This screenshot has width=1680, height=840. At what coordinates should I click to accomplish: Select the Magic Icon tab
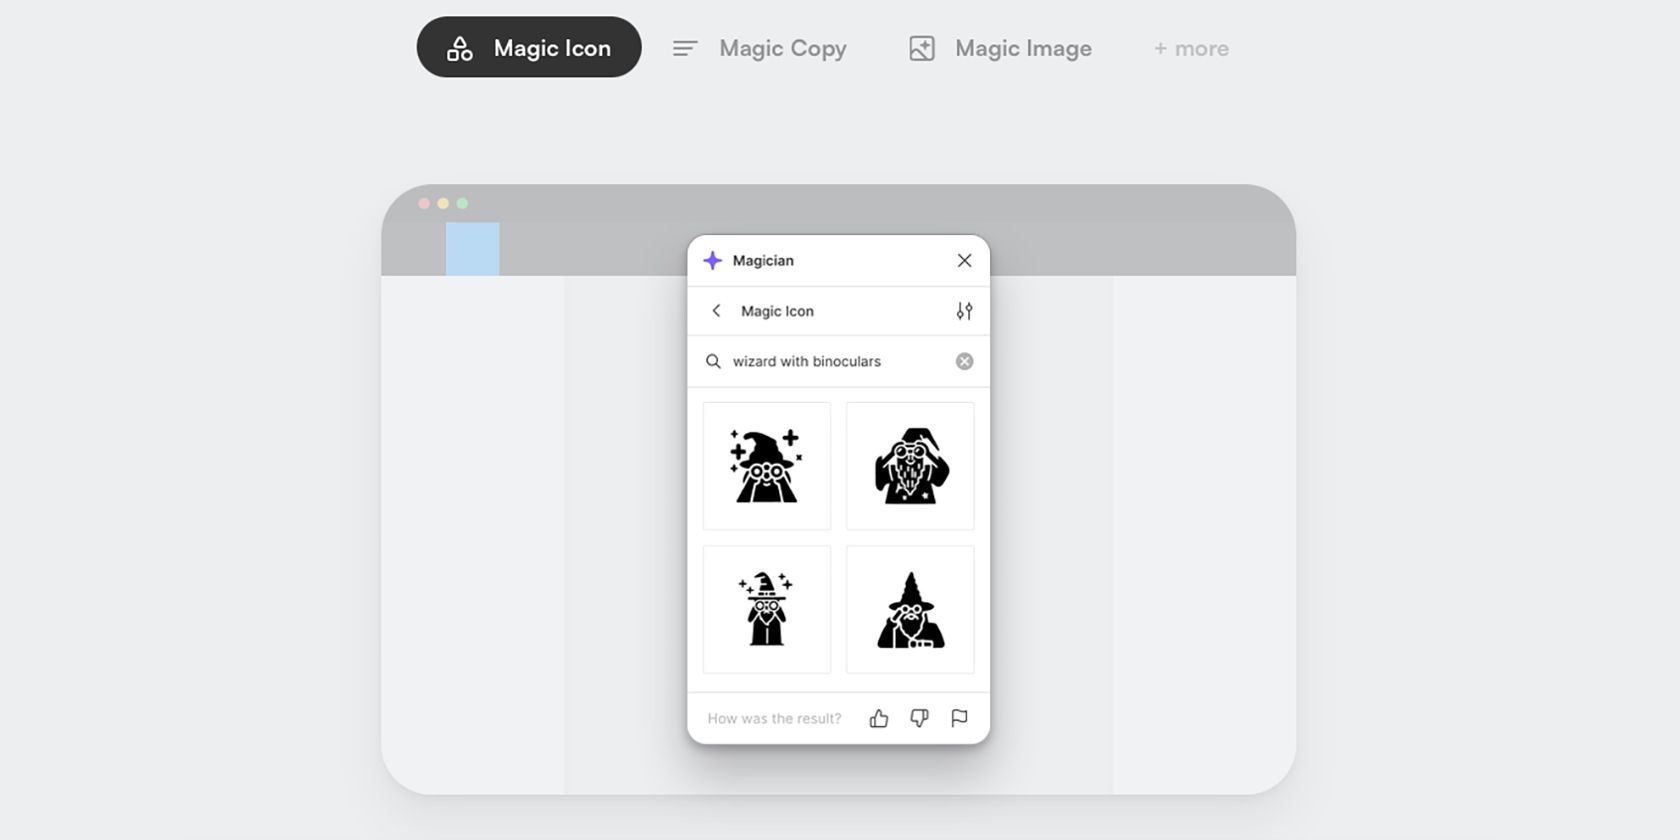coord(529,47)
